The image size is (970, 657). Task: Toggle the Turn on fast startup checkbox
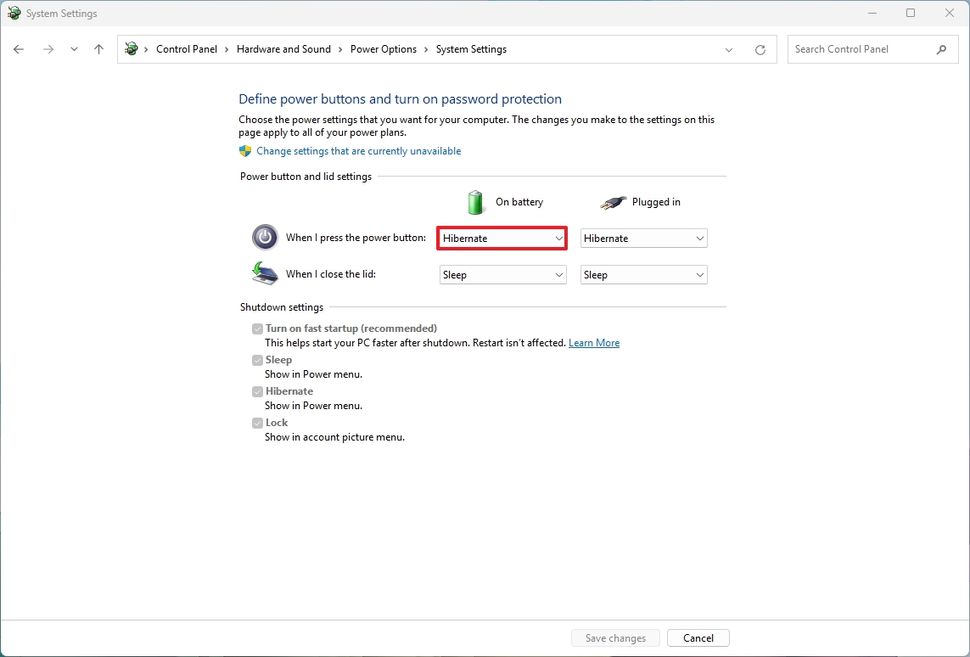(x=257, y=328)
